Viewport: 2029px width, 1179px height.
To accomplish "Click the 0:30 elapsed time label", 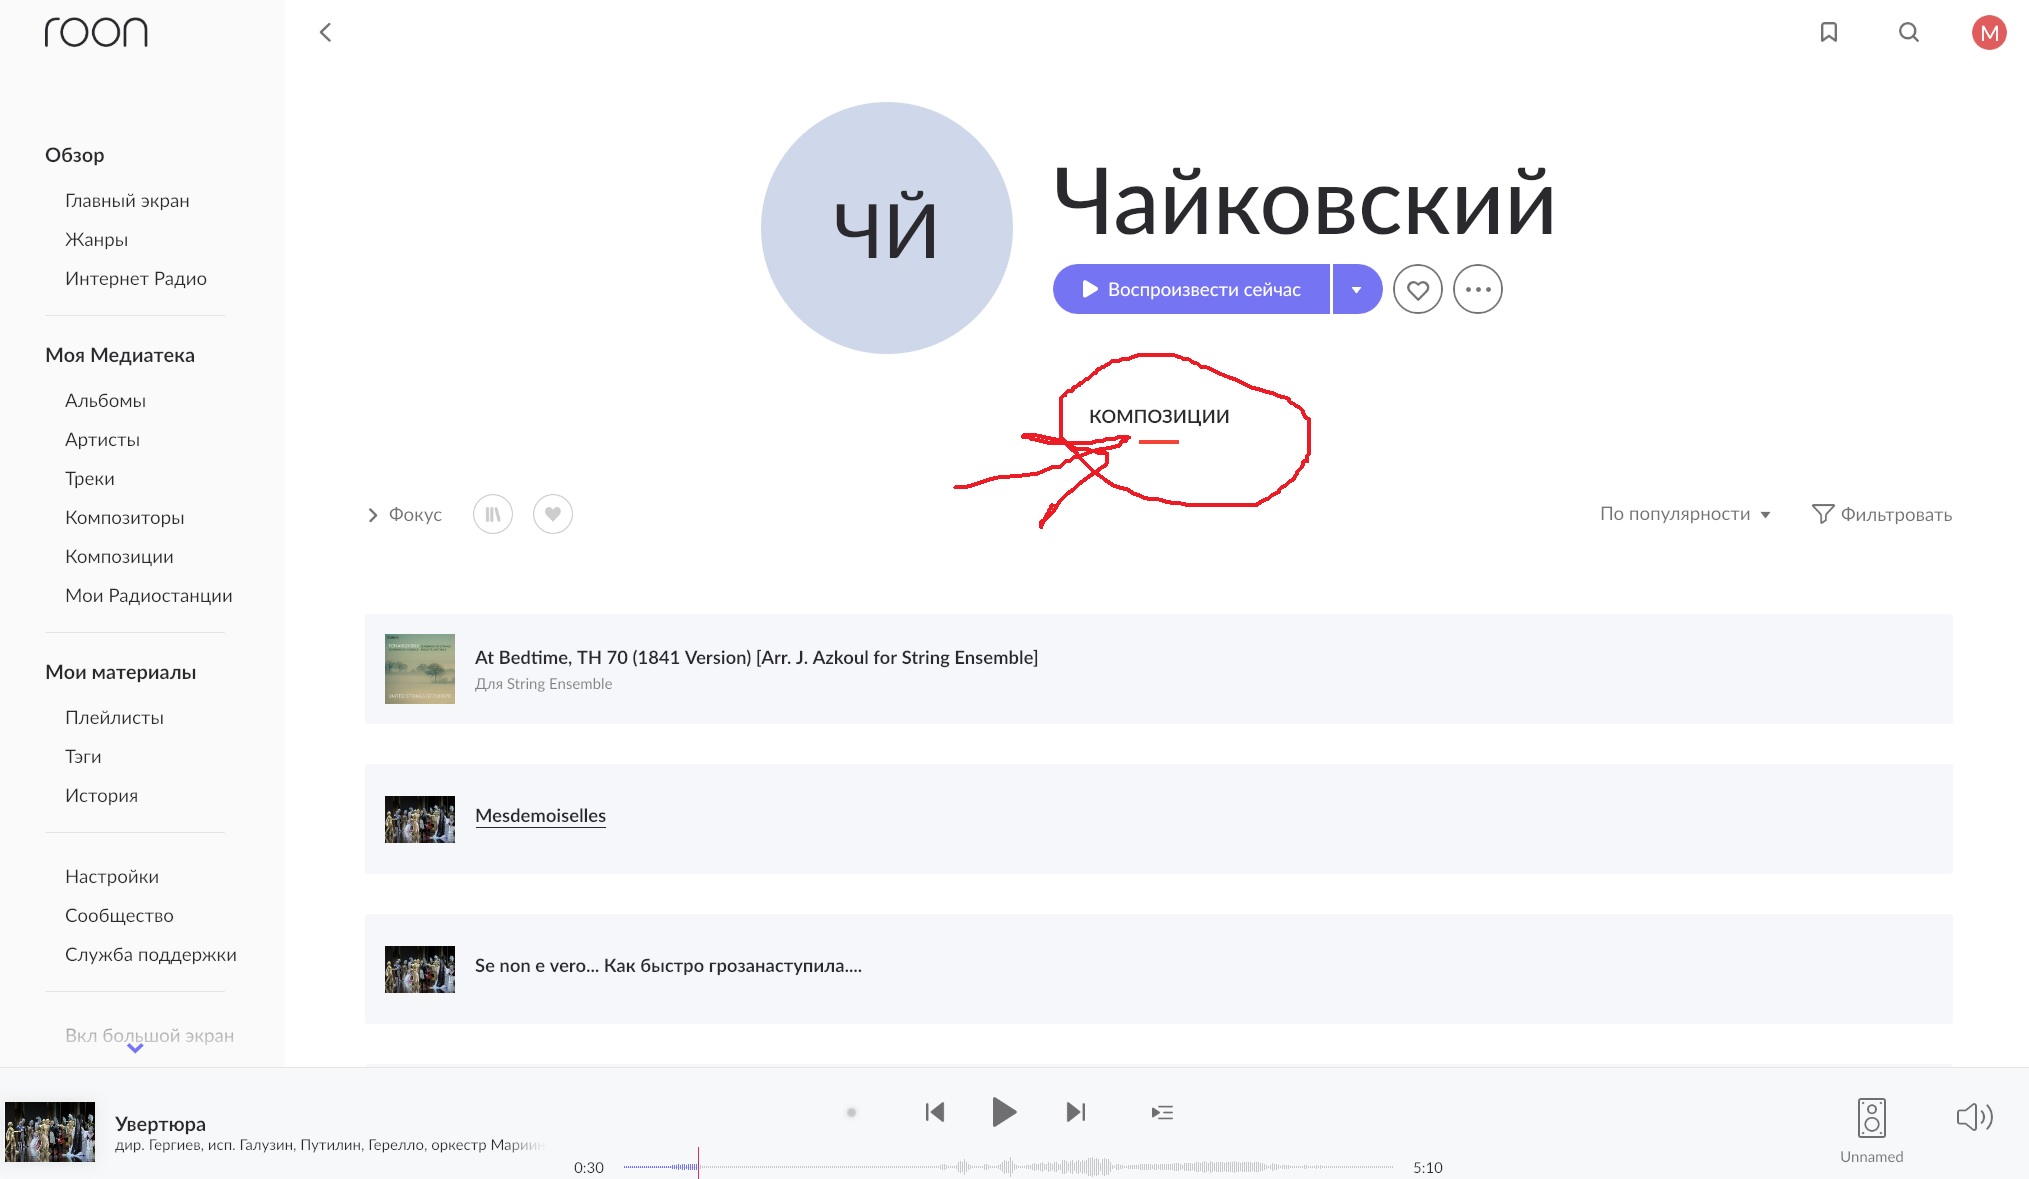I will tap(589, 1167).
